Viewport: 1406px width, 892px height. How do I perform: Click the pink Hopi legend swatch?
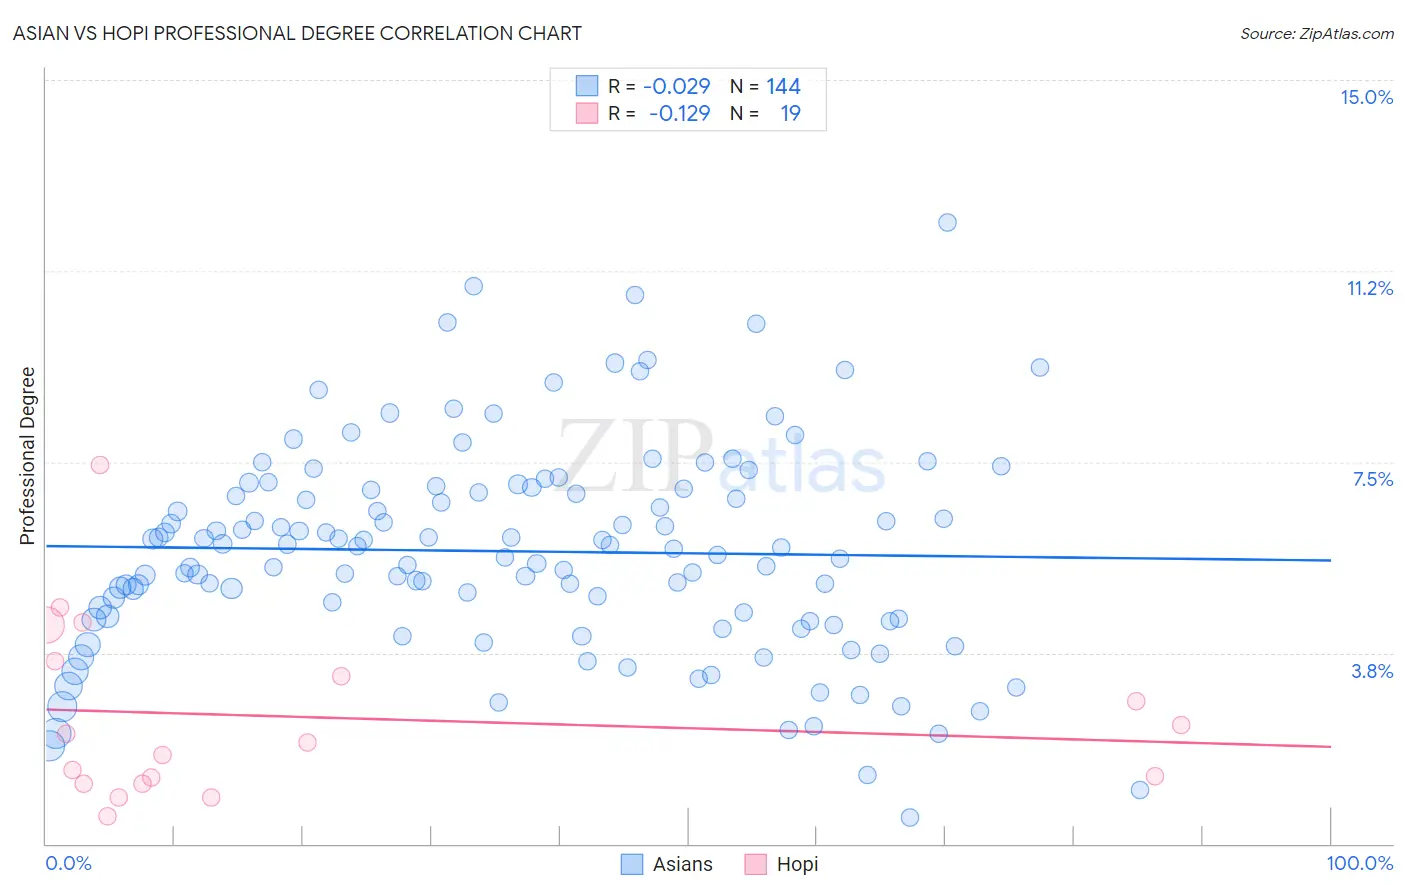tap(756, 864)
